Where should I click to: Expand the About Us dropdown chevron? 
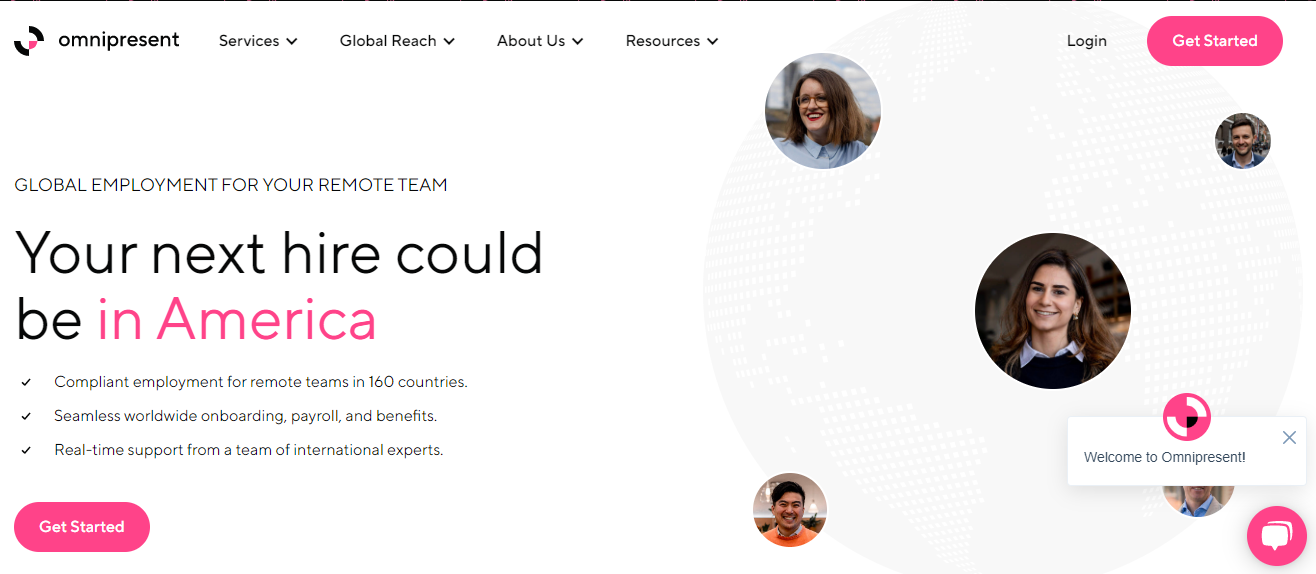click(578, 41)
